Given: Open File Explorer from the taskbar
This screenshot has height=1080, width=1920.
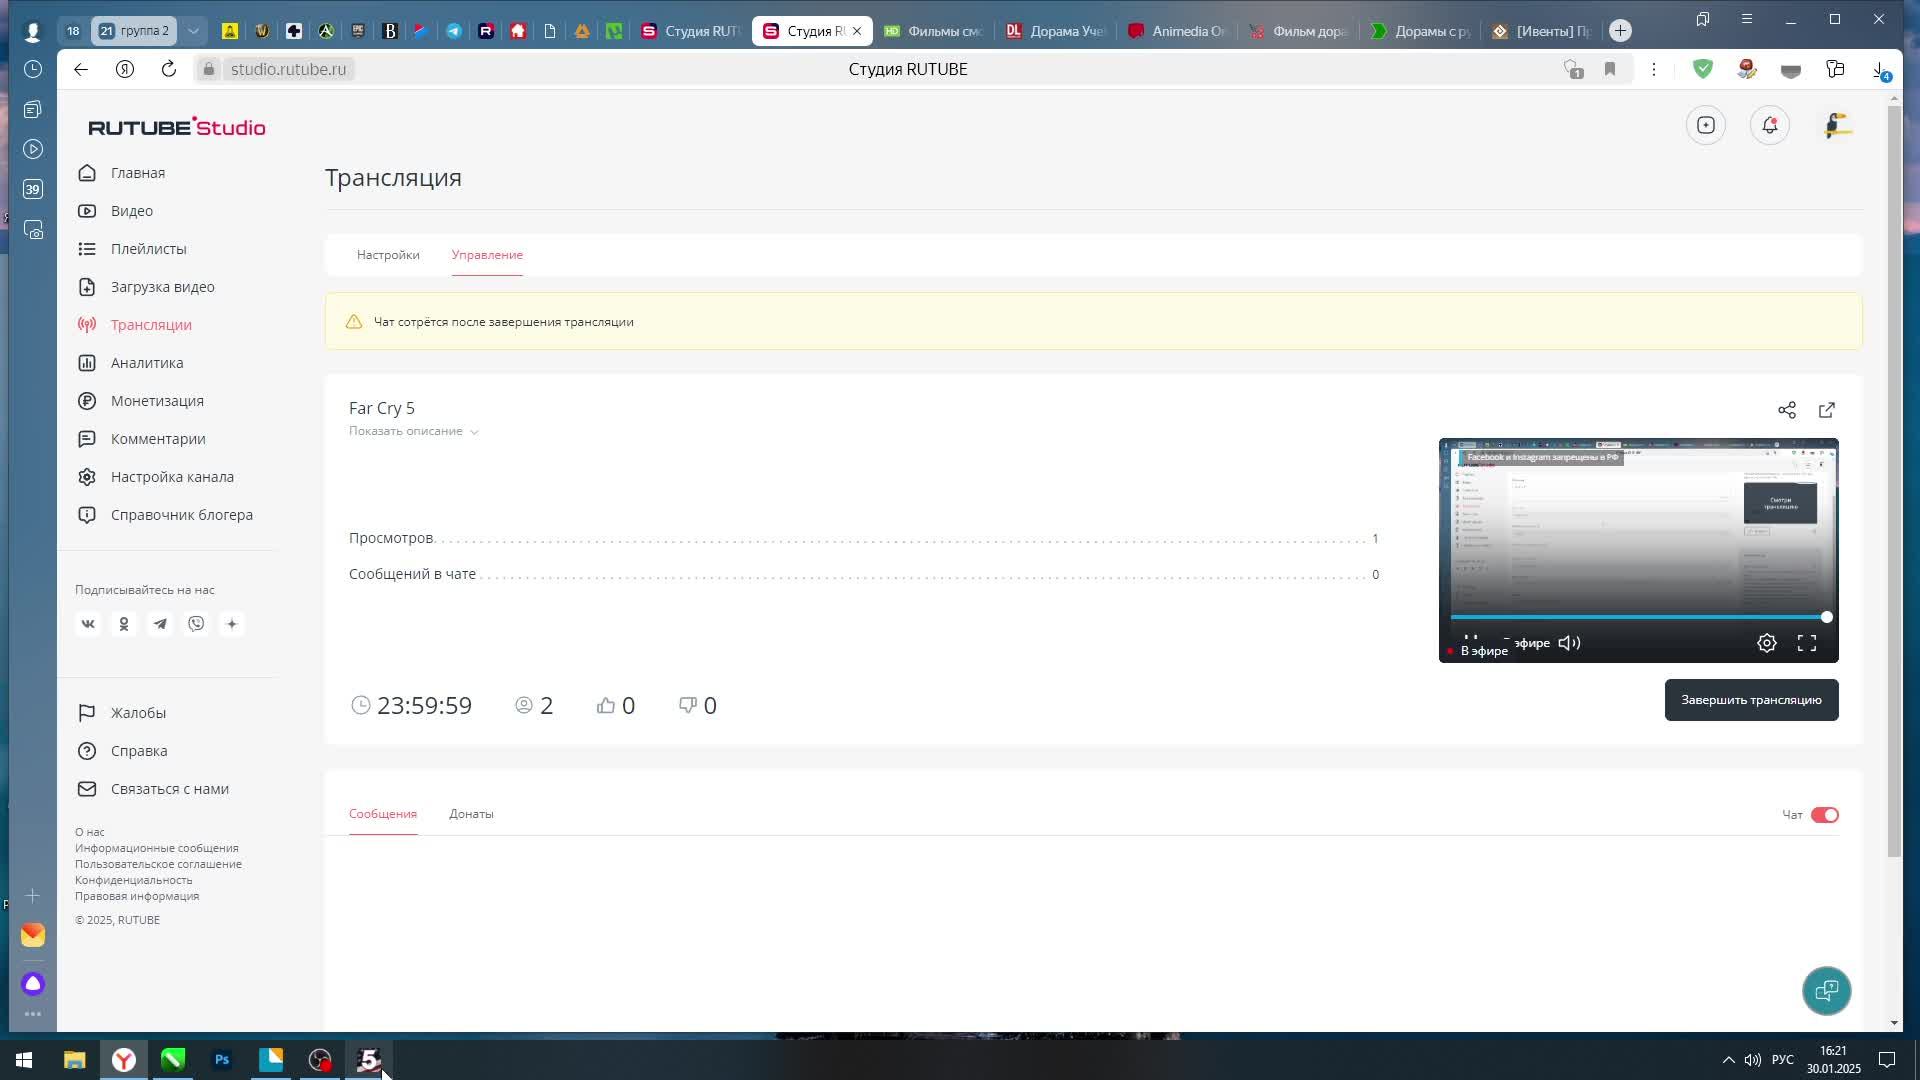Looking at the screenshot, I should [x=75, y=1060].
